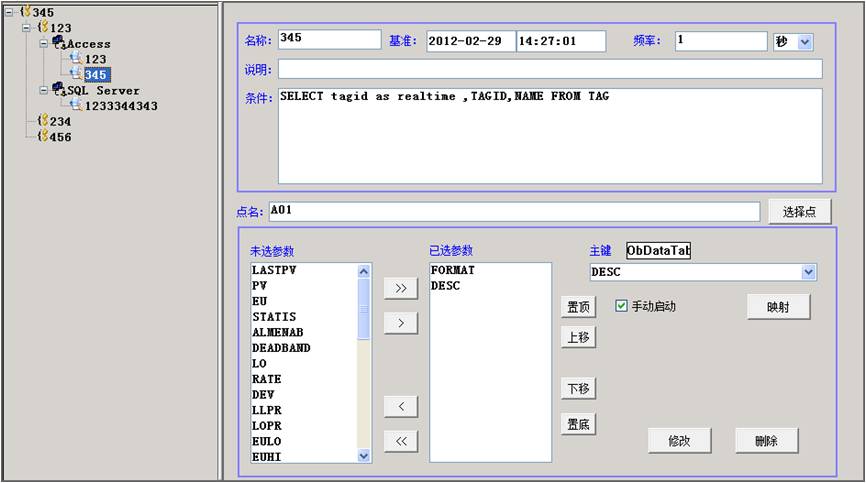Open the DESC primary key dropdown
Image resolution: width=866 pixels, height=483 pixels.
(808, 272)
